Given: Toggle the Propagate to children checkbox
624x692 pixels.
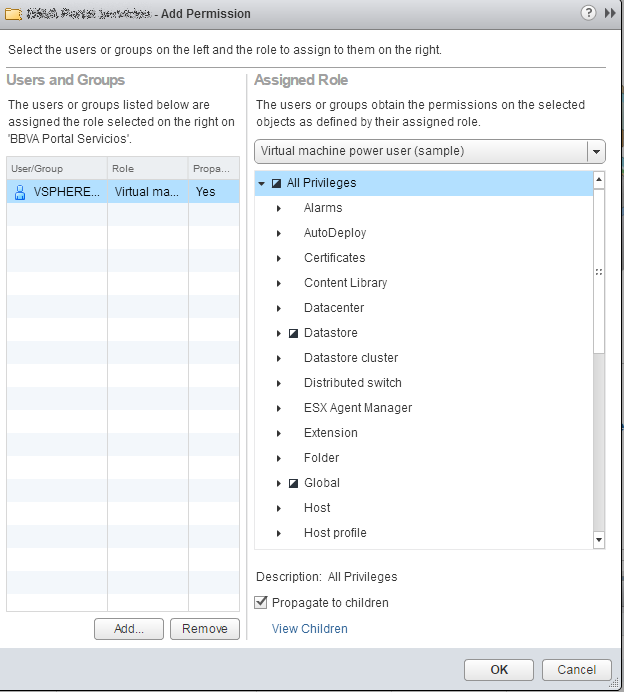Looking at the screenshot, I should [262, 603].
